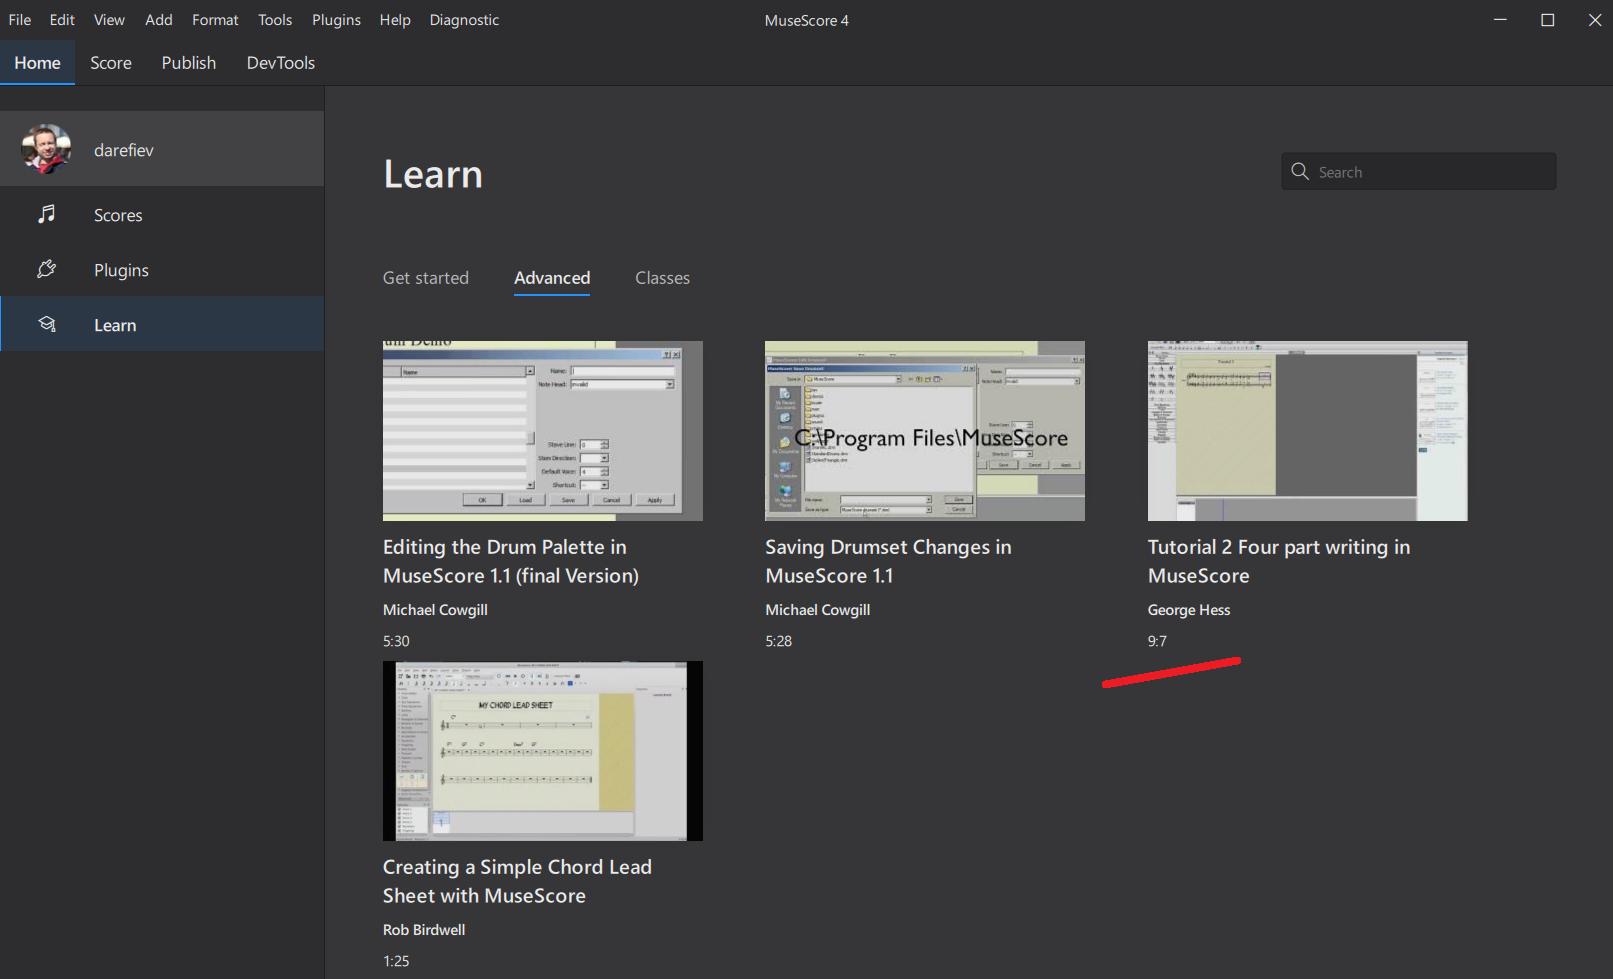Select the Plugins sidebar icon

click(46, 269)
